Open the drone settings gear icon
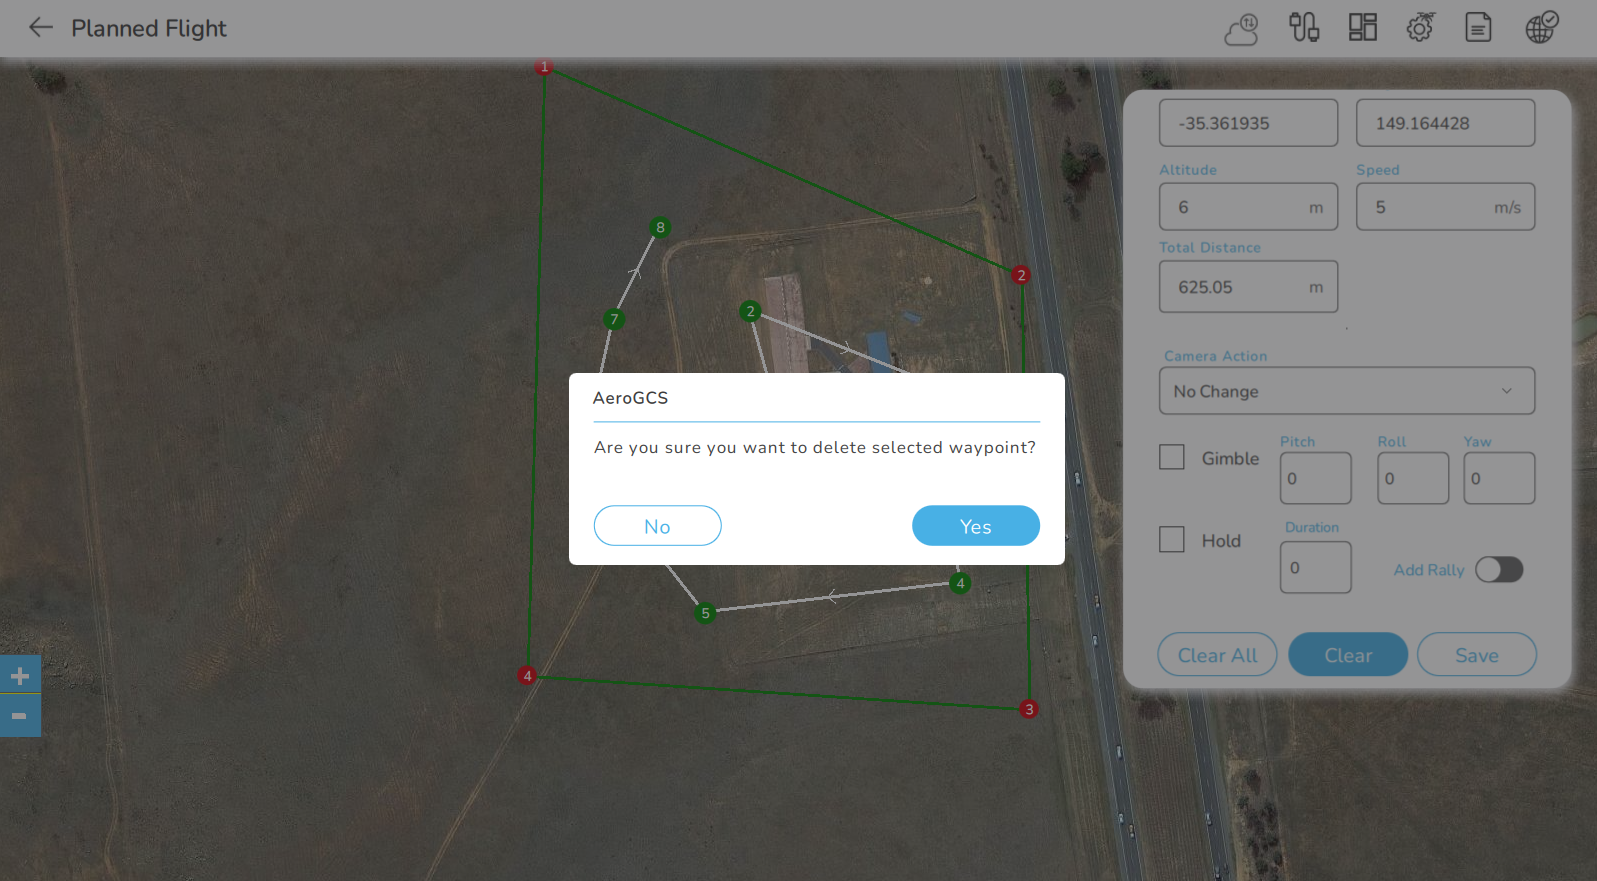 click(1420, 27)
